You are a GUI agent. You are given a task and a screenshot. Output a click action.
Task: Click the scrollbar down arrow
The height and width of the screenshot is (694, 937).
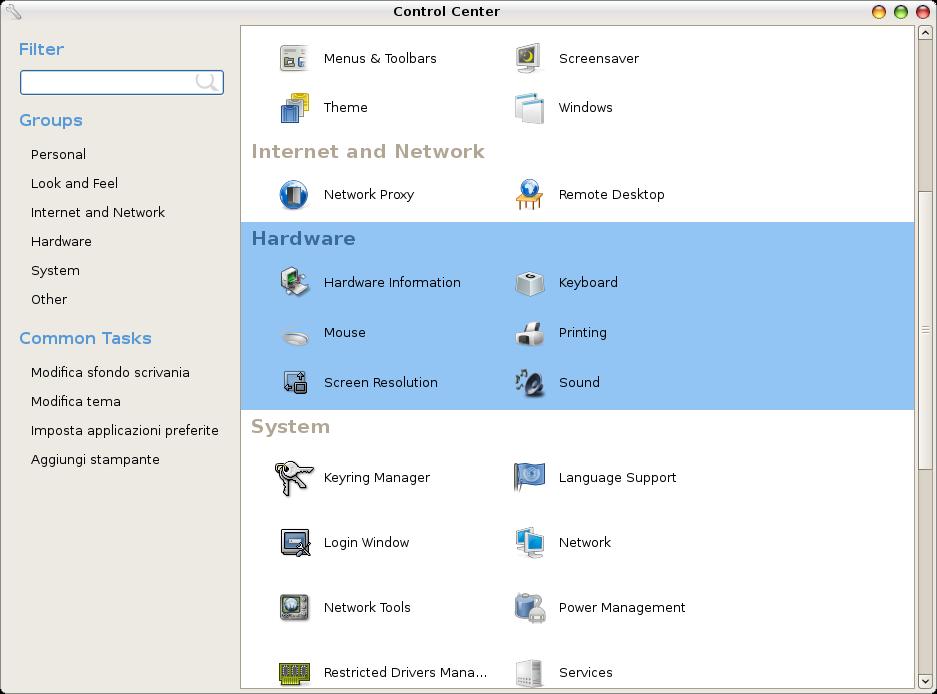[x=925, y=682]
